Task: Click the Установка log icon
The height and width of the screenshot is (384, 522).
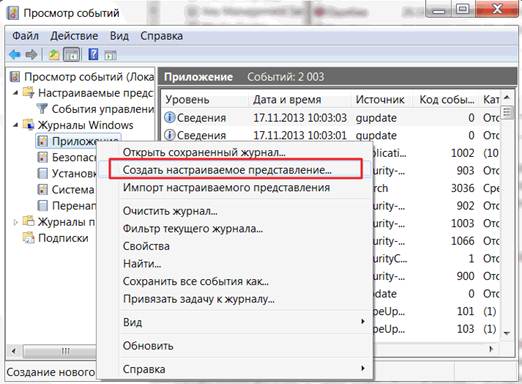Action: [x=42, y=173]
